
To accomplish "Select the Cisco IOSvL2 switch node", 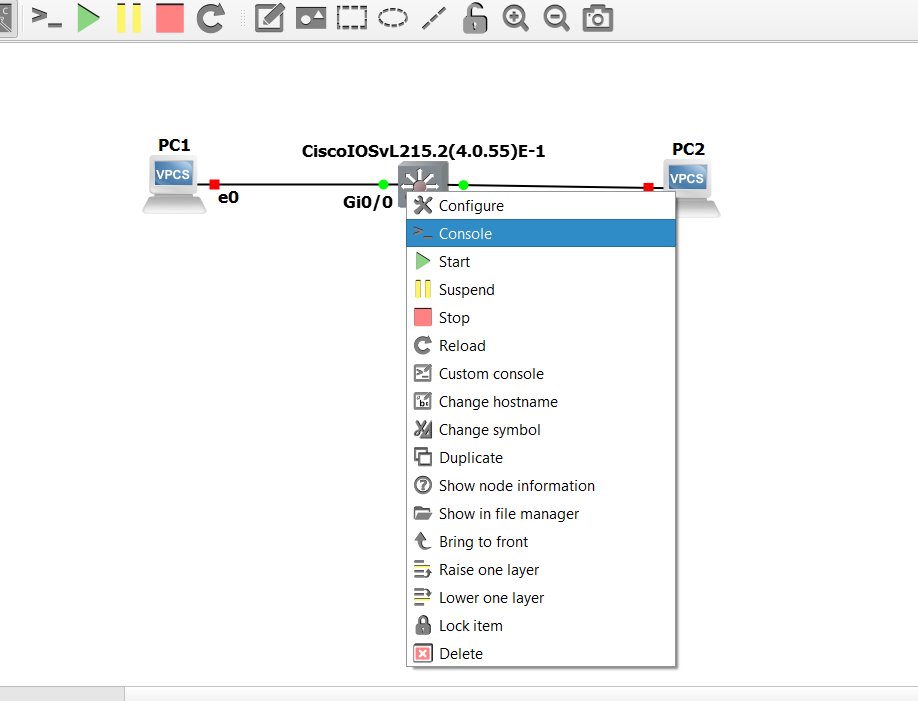I will coord(423,177).
